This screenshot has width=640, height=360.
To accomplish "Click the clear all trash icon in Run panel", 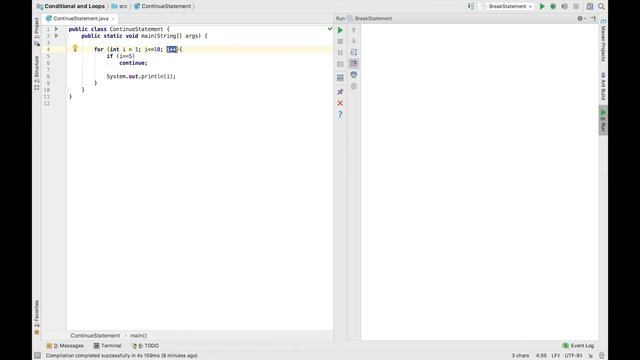I will 353,87.
